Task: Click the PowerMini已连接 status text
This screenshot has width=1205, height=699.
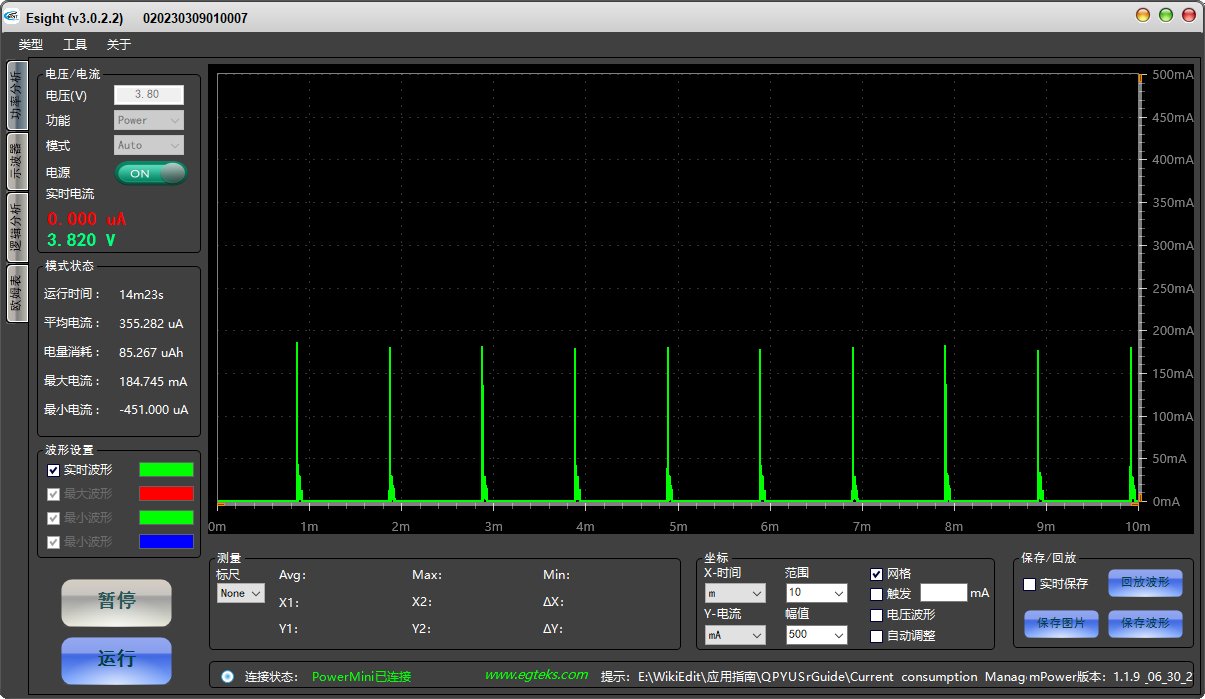Action: [361, 677]
